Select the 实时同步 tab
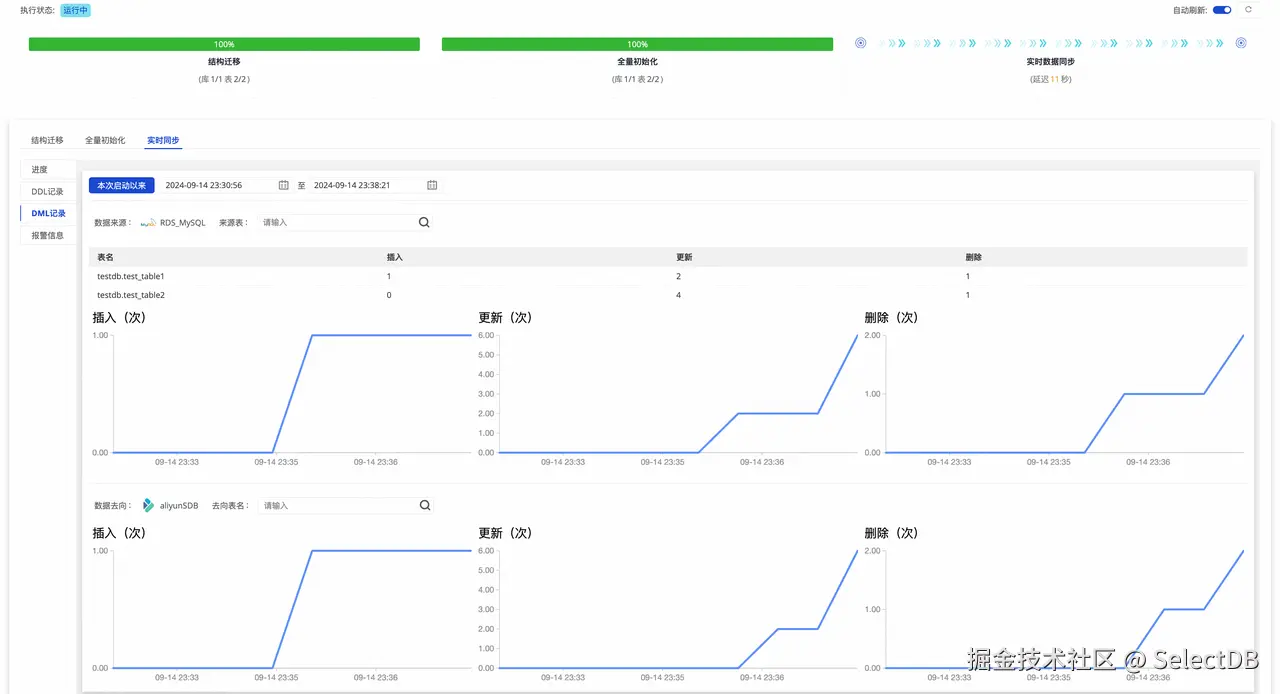Image resolution: width=1280 pixels, height=694 pixels. coord(163,140)
